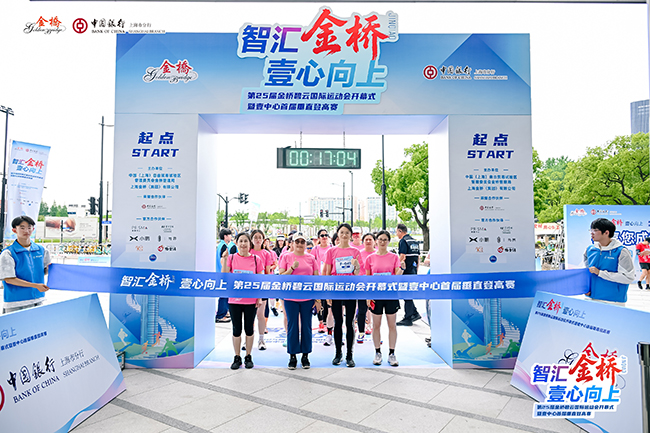Click the 金桥 logo in the top-left photo corner
Screen dimensions: 650x433
[44, 25]
